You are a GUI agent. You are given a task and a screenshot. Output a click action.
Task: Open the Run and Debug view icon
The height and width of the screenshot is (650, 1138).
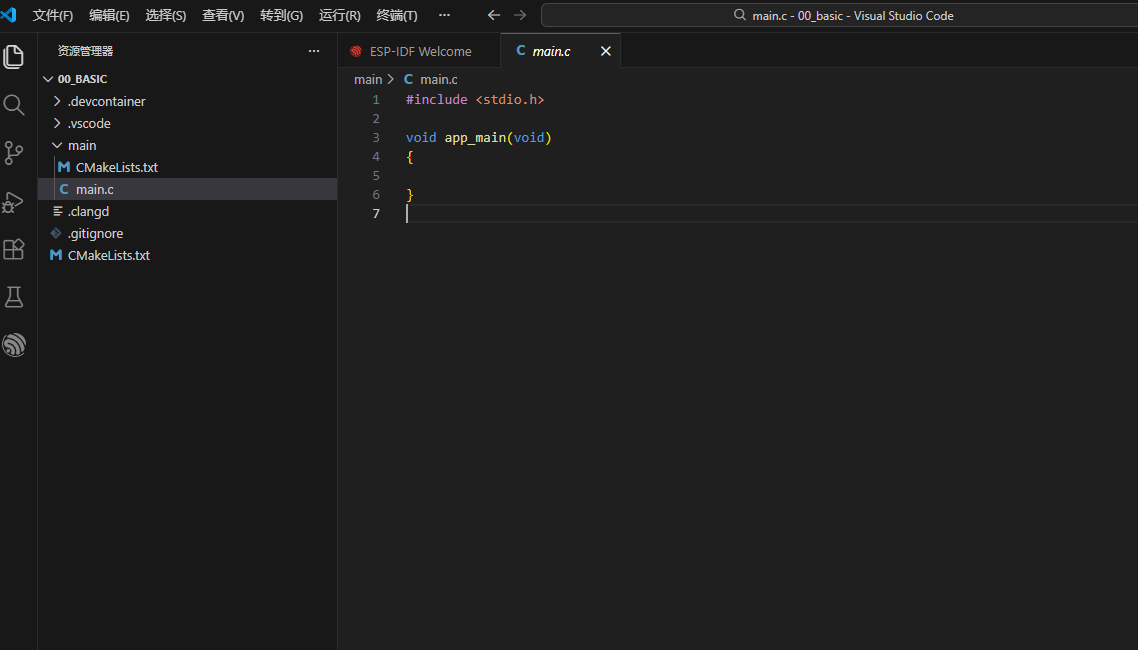click(x=13, y=202)
